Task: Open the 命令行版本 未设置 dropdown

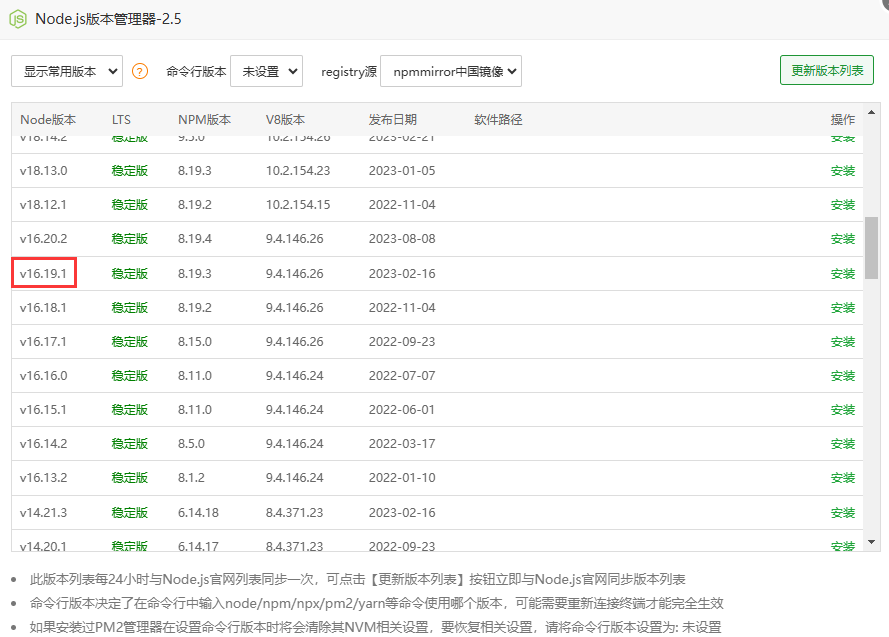Action: [x=266, y=71]
